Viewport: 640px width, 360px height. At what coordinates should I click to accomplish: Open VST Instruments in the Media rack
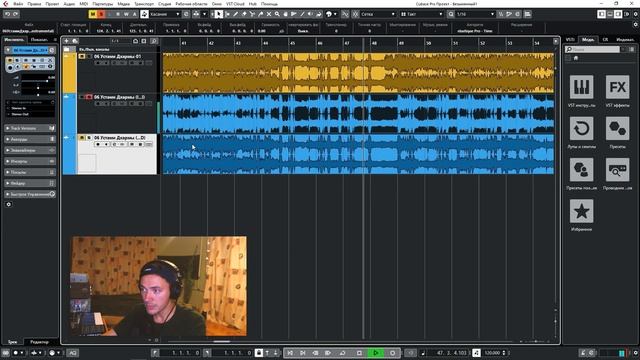pyautogui.click(x=581, y=87)
